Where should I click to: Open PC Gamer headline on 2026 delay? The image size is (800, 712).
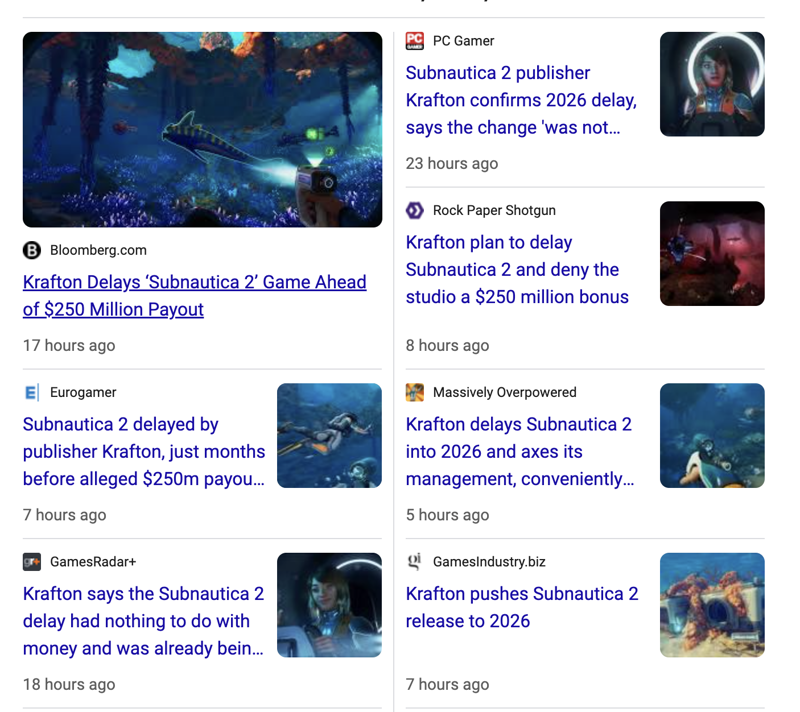[x=521, y=100]
